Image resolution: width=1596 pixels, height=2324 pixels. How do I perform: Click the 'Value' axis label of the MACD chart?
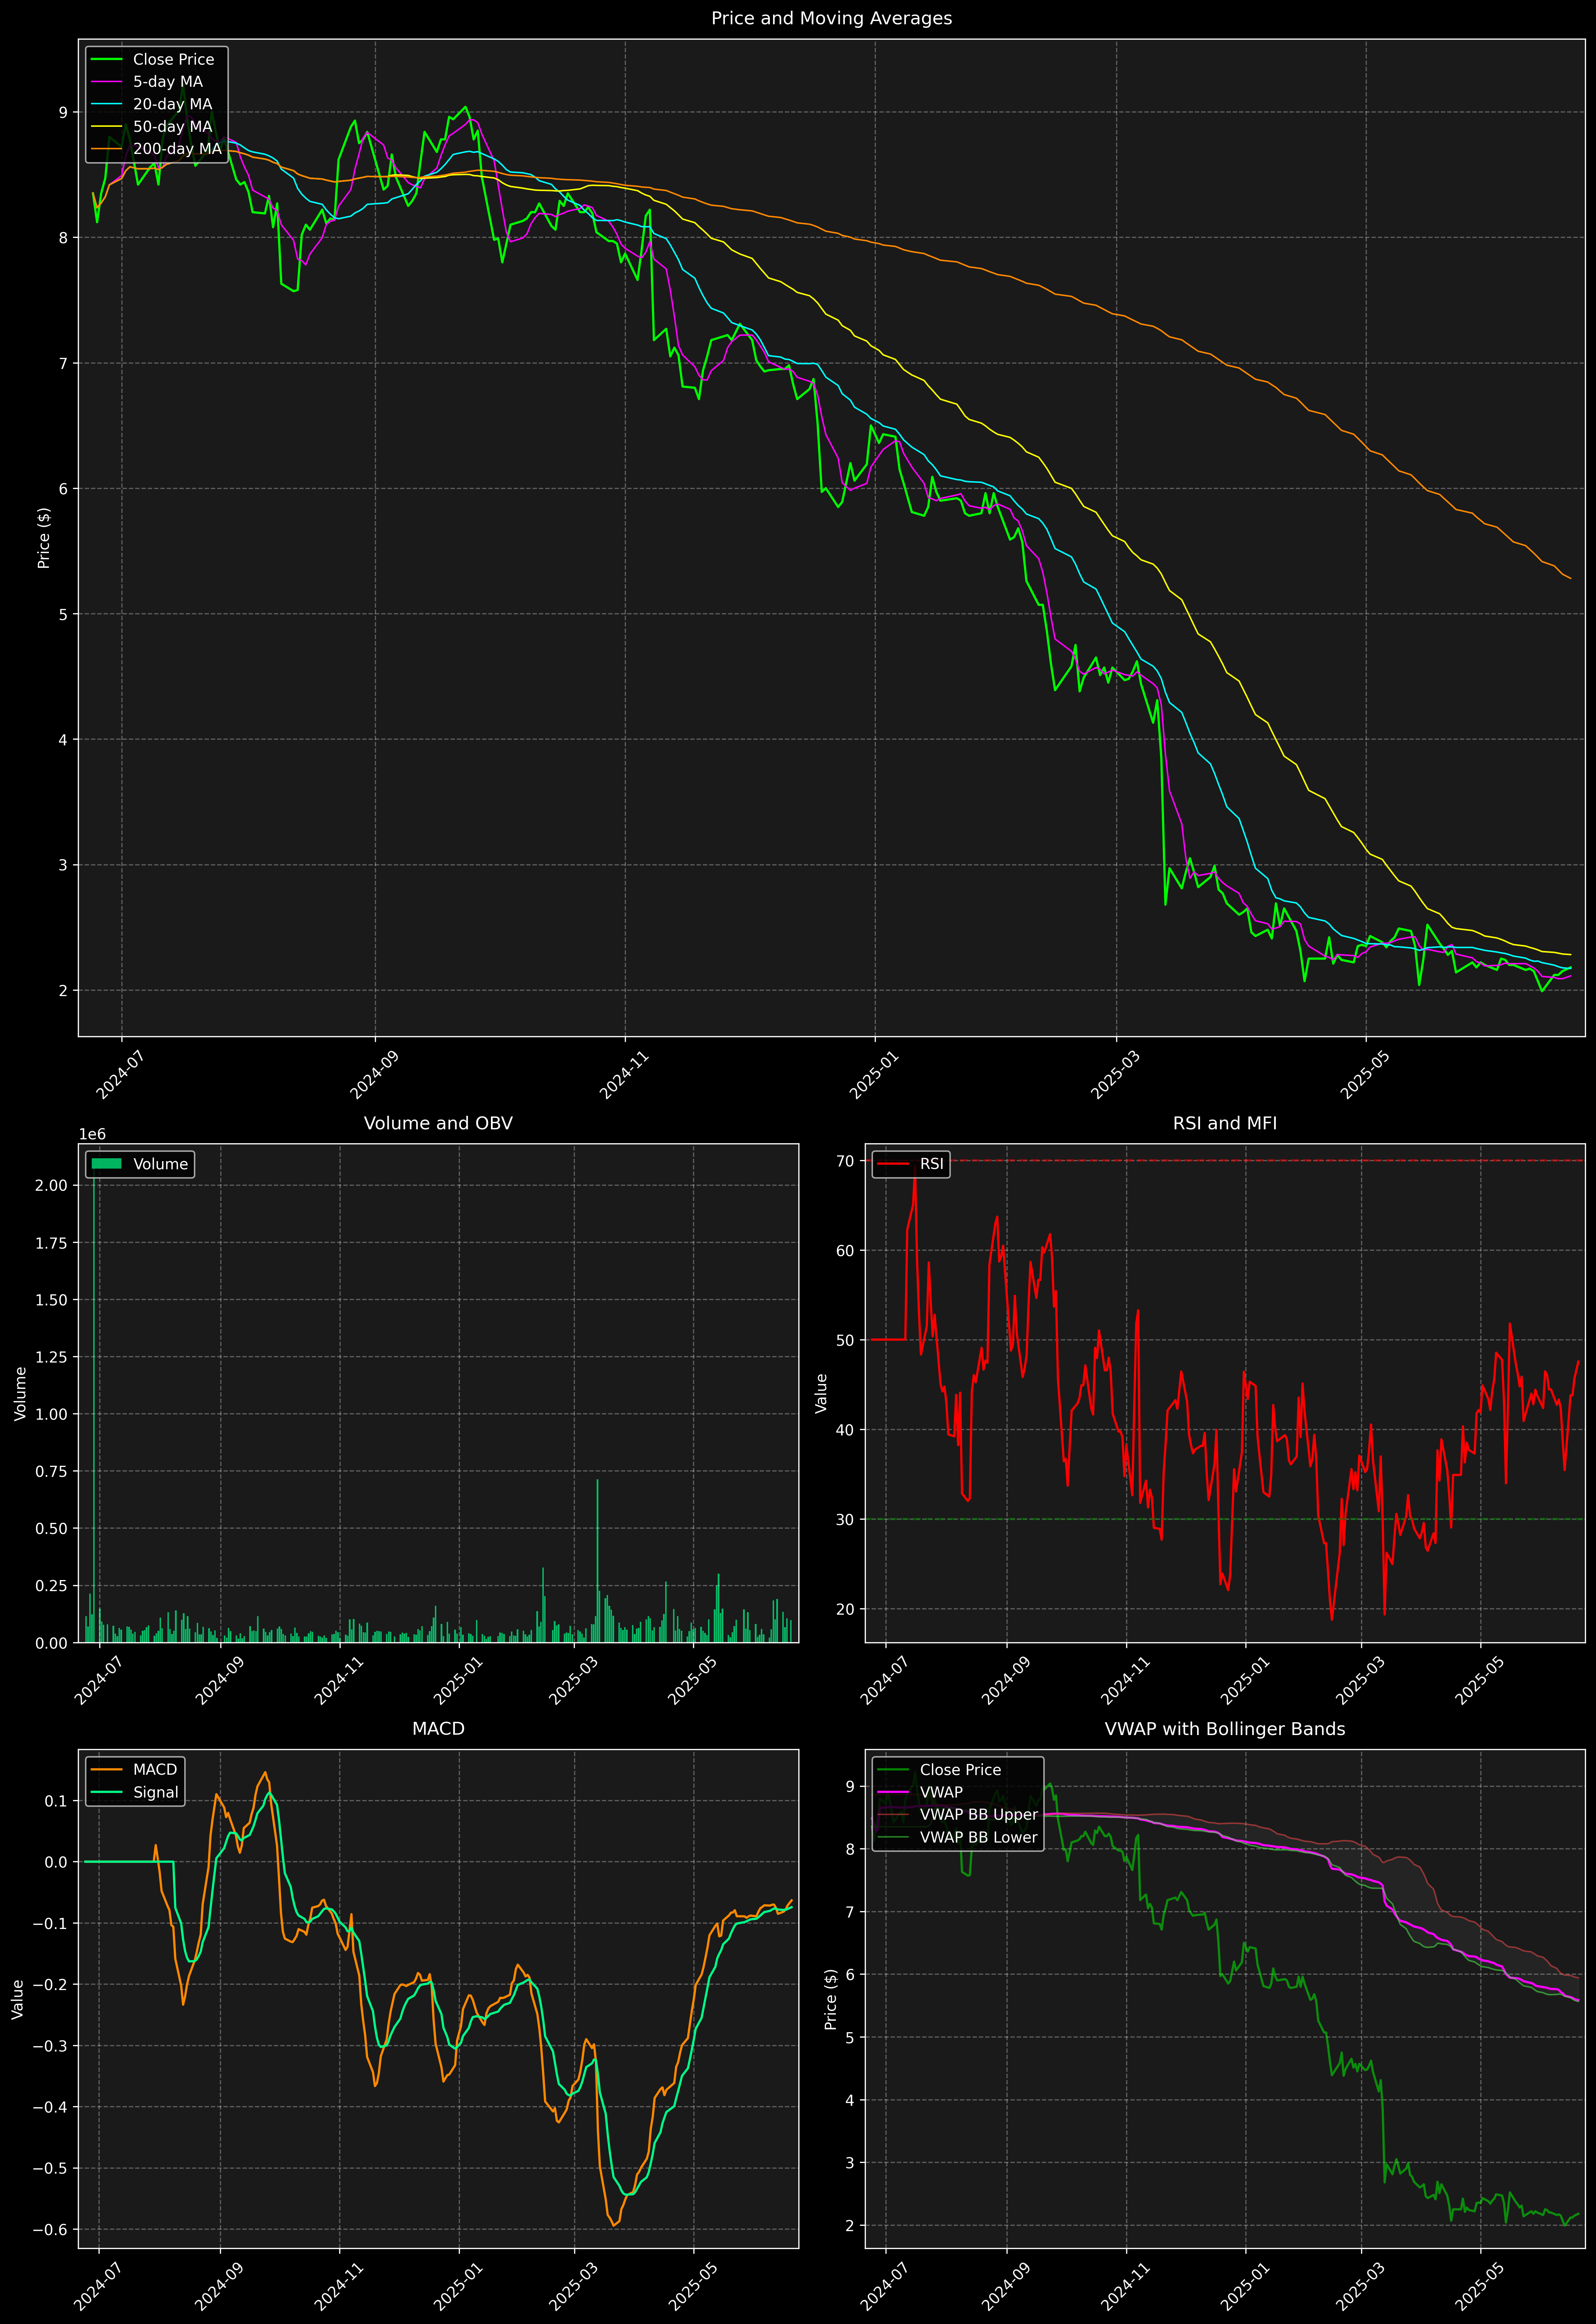(18, 1999)
